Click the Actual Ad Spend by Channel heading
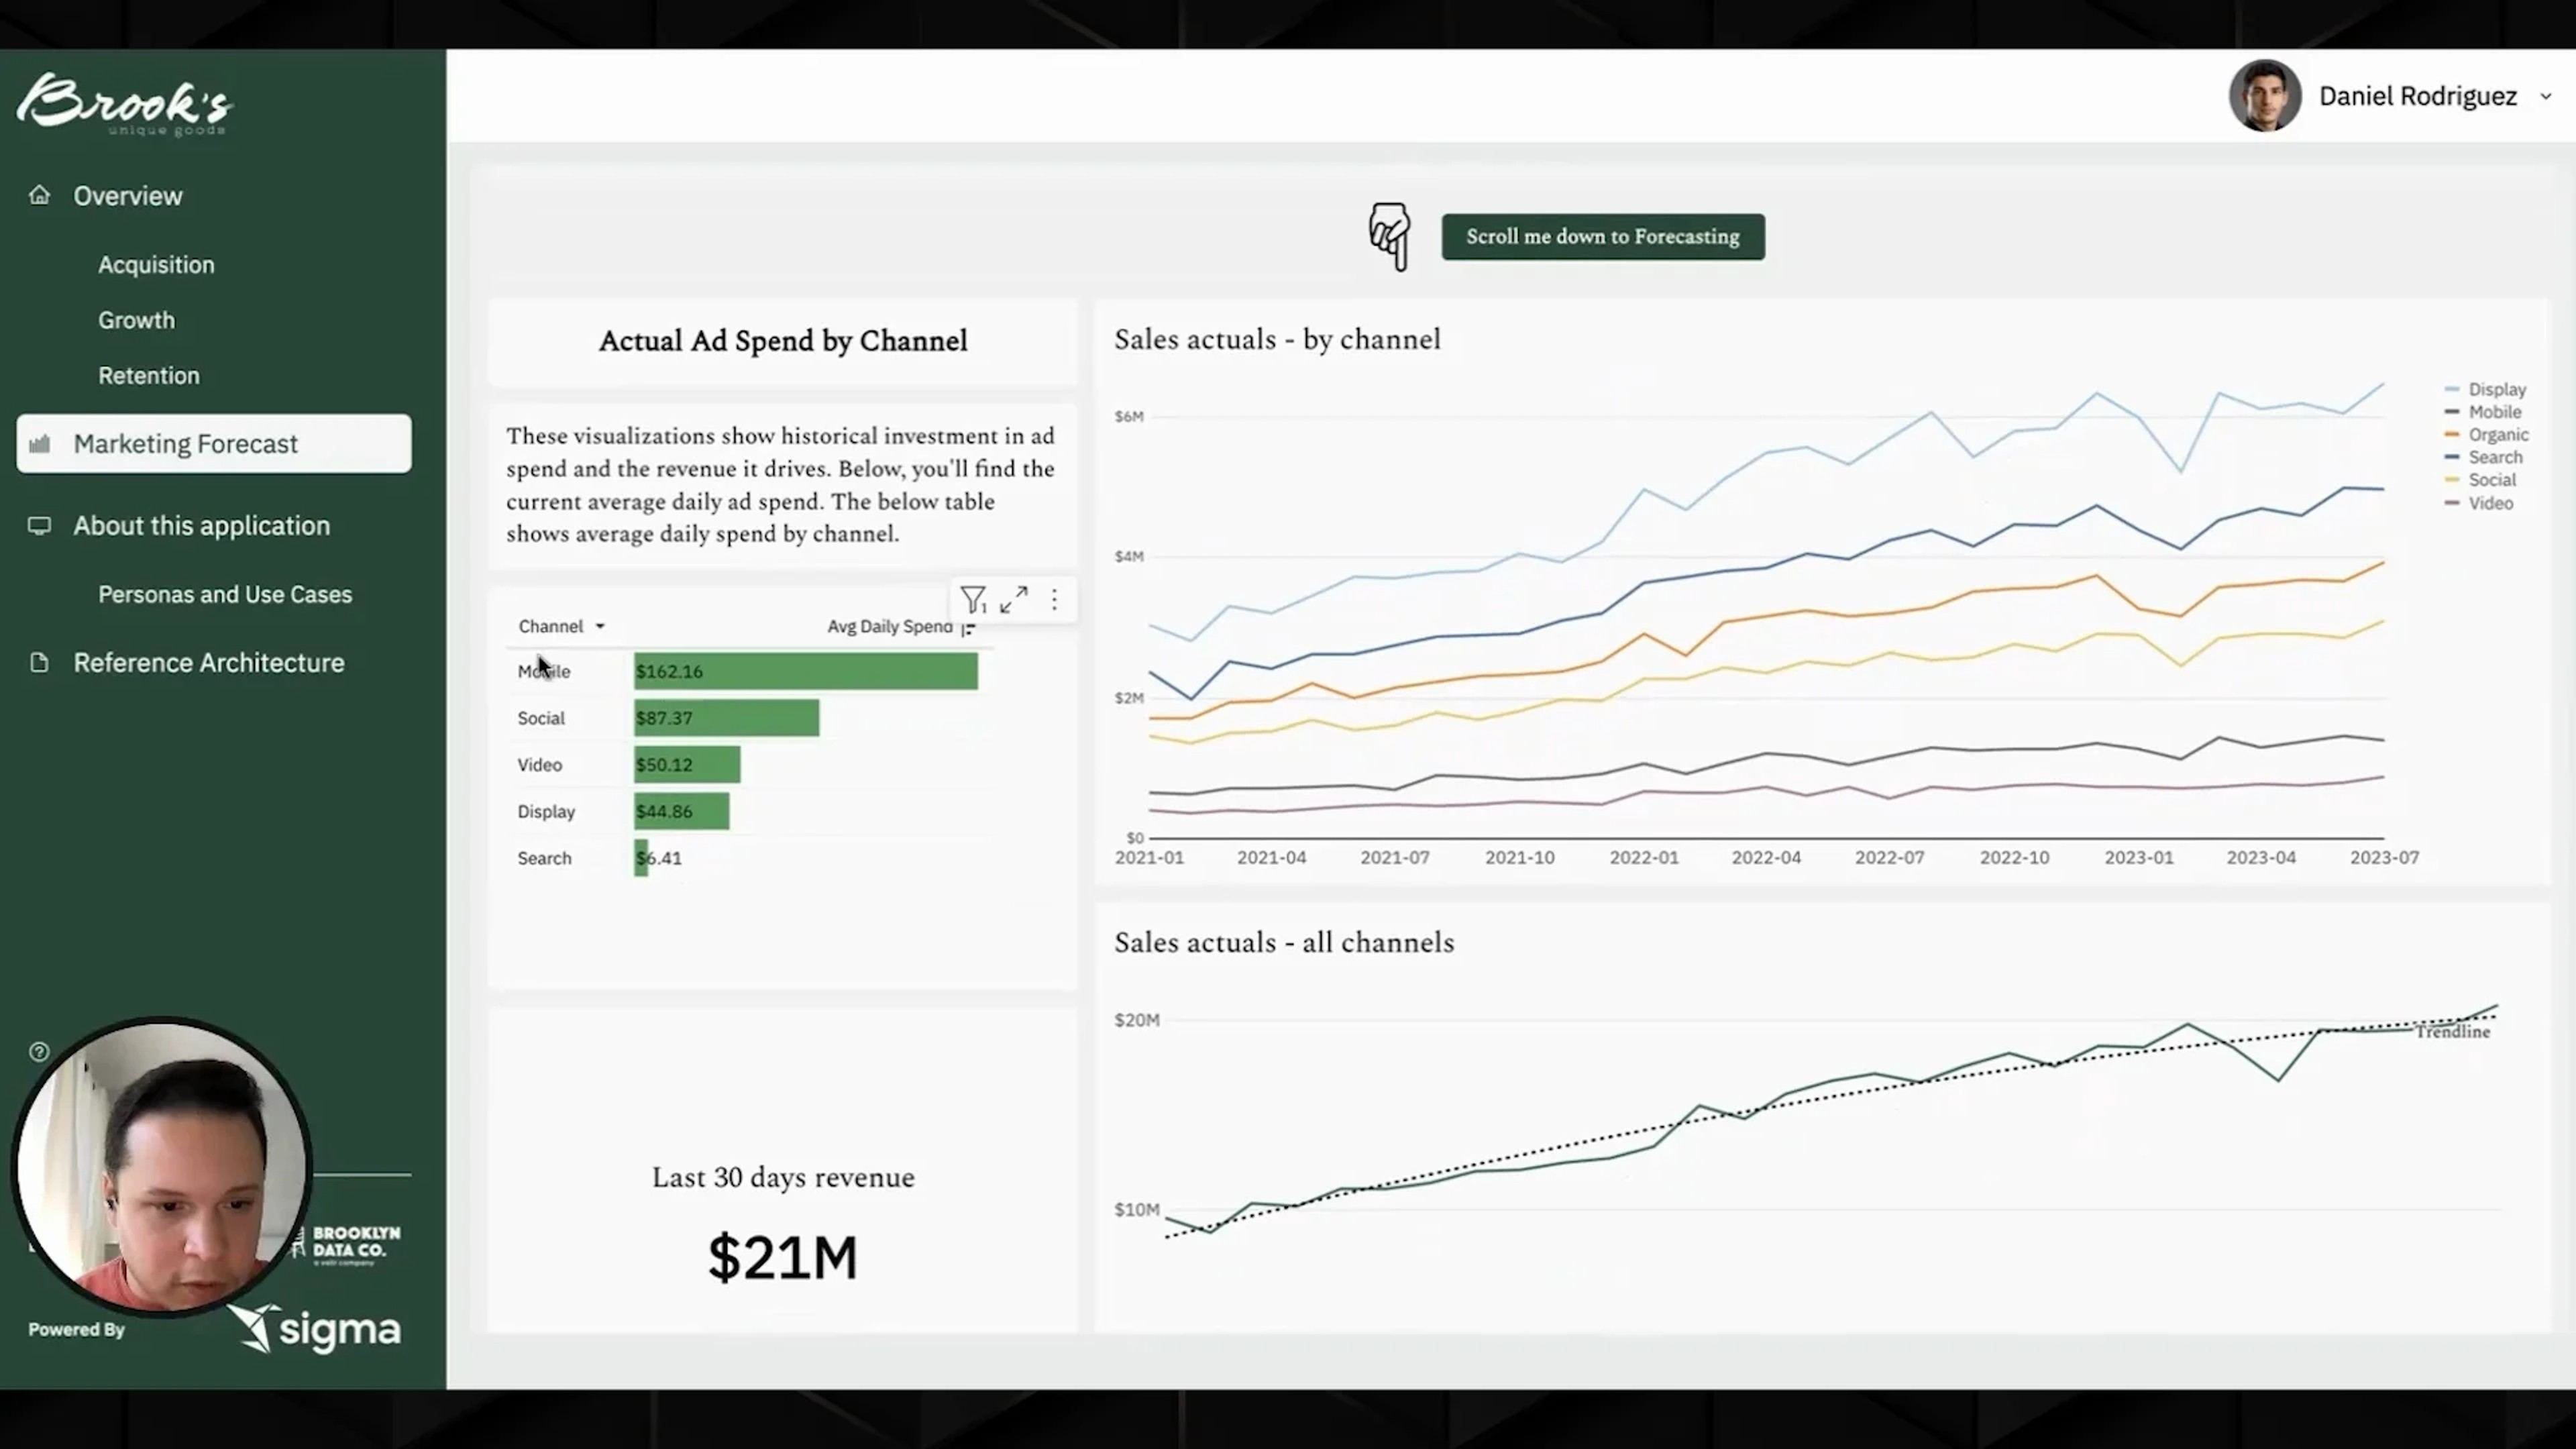Viewport: 2576px width, 1449px height. (783, 341)
